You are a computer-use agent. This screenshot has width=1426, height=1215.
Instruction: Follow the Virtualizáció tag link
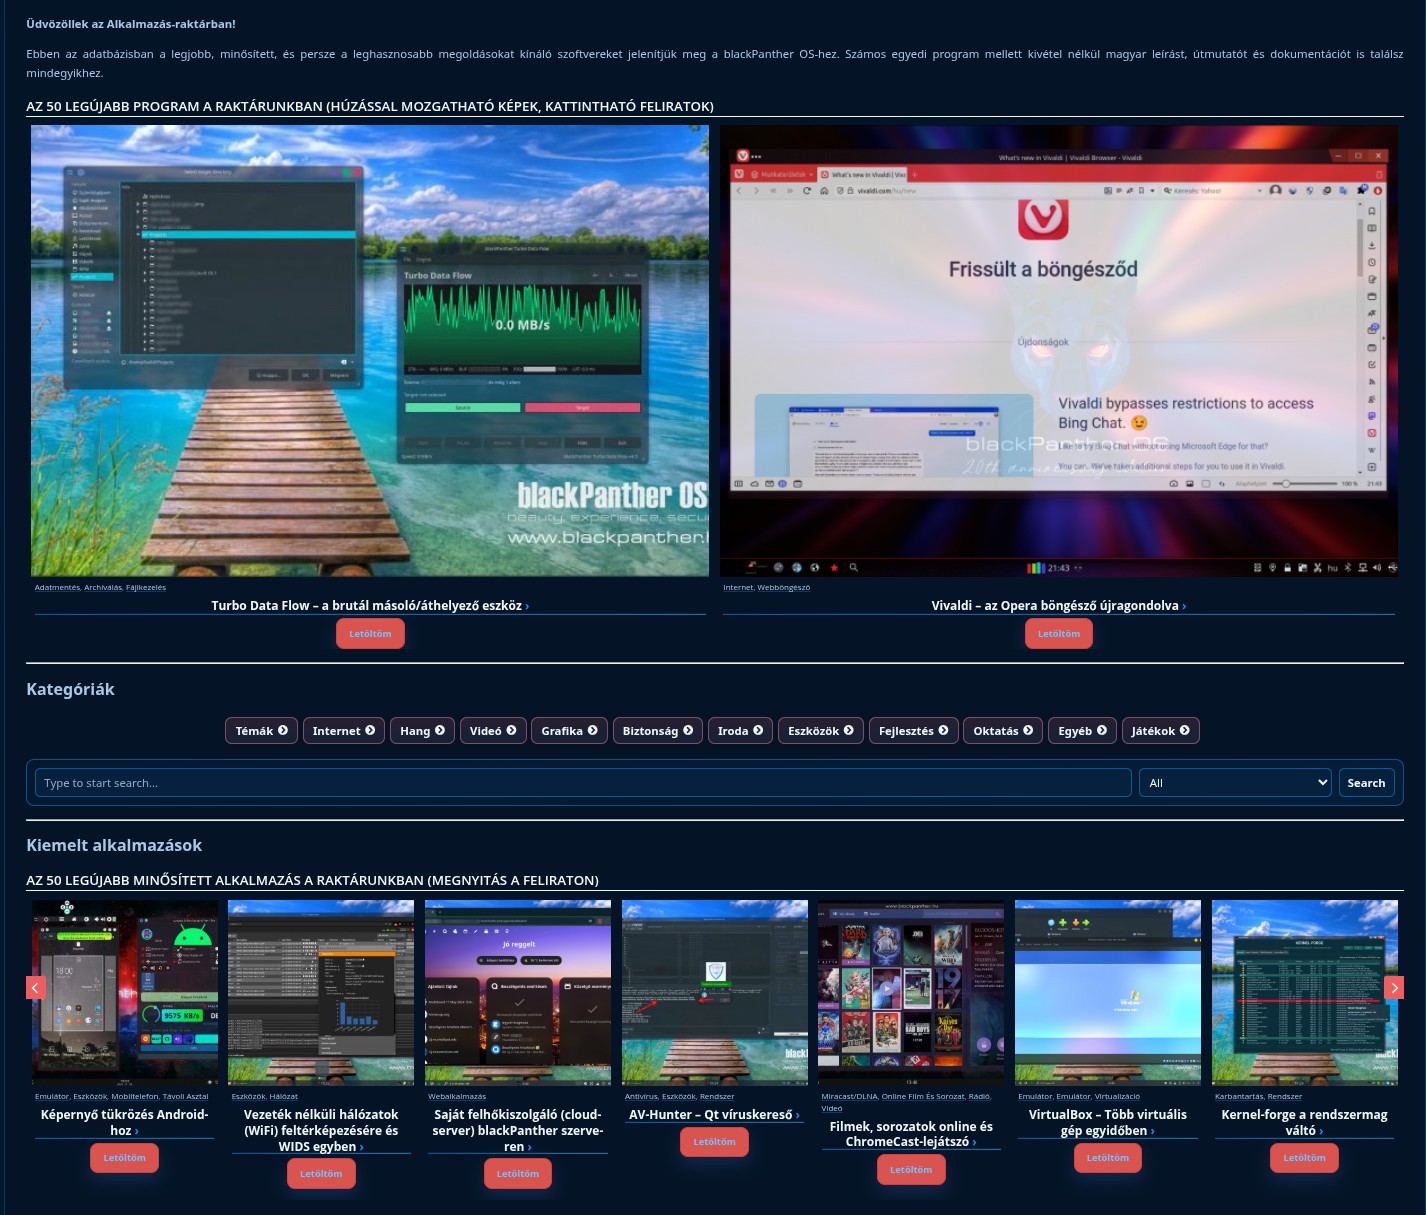(x=1117, y=1097)
